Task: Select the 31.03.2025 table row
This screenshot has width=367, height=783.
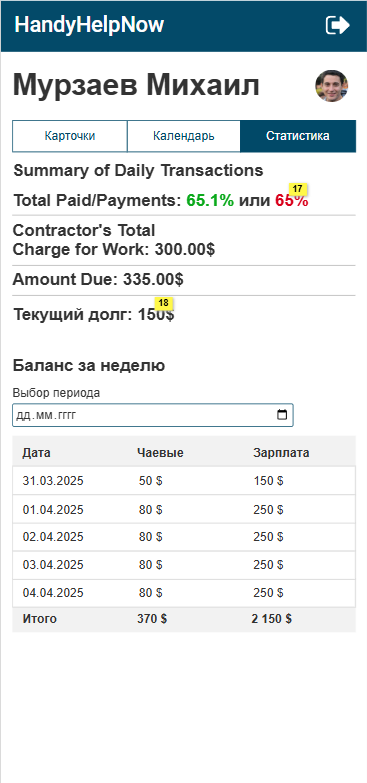Action: click(x=184, y=481)
